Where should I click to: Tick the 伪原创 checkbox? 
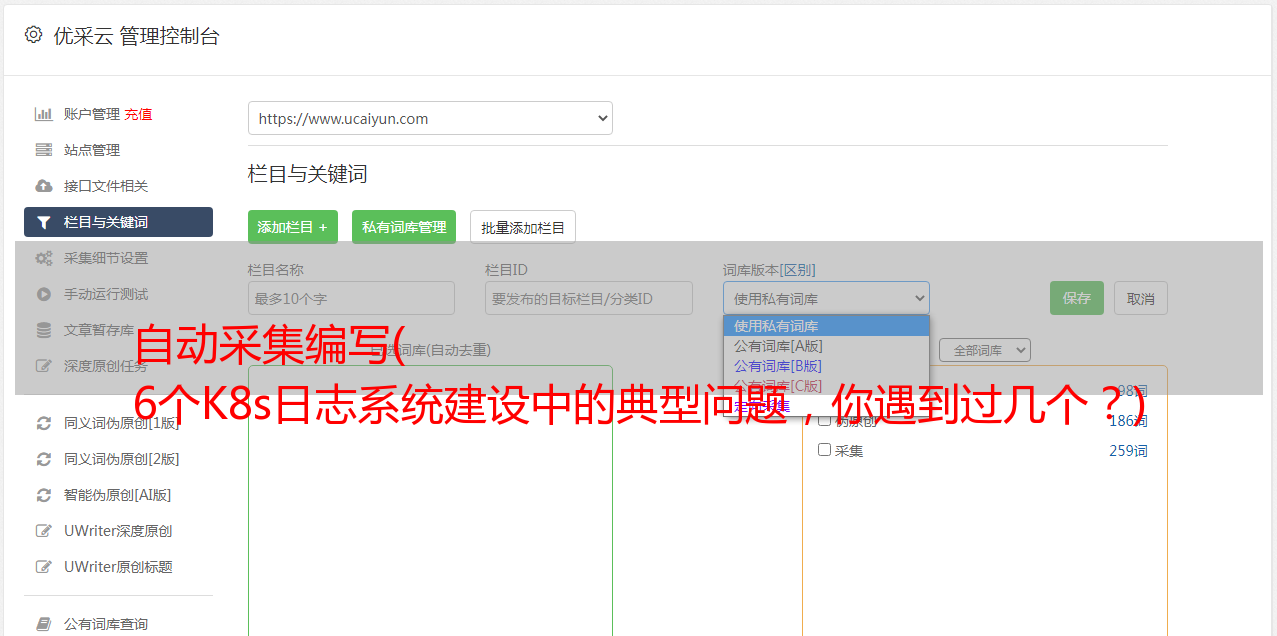[x=825, y=420]
